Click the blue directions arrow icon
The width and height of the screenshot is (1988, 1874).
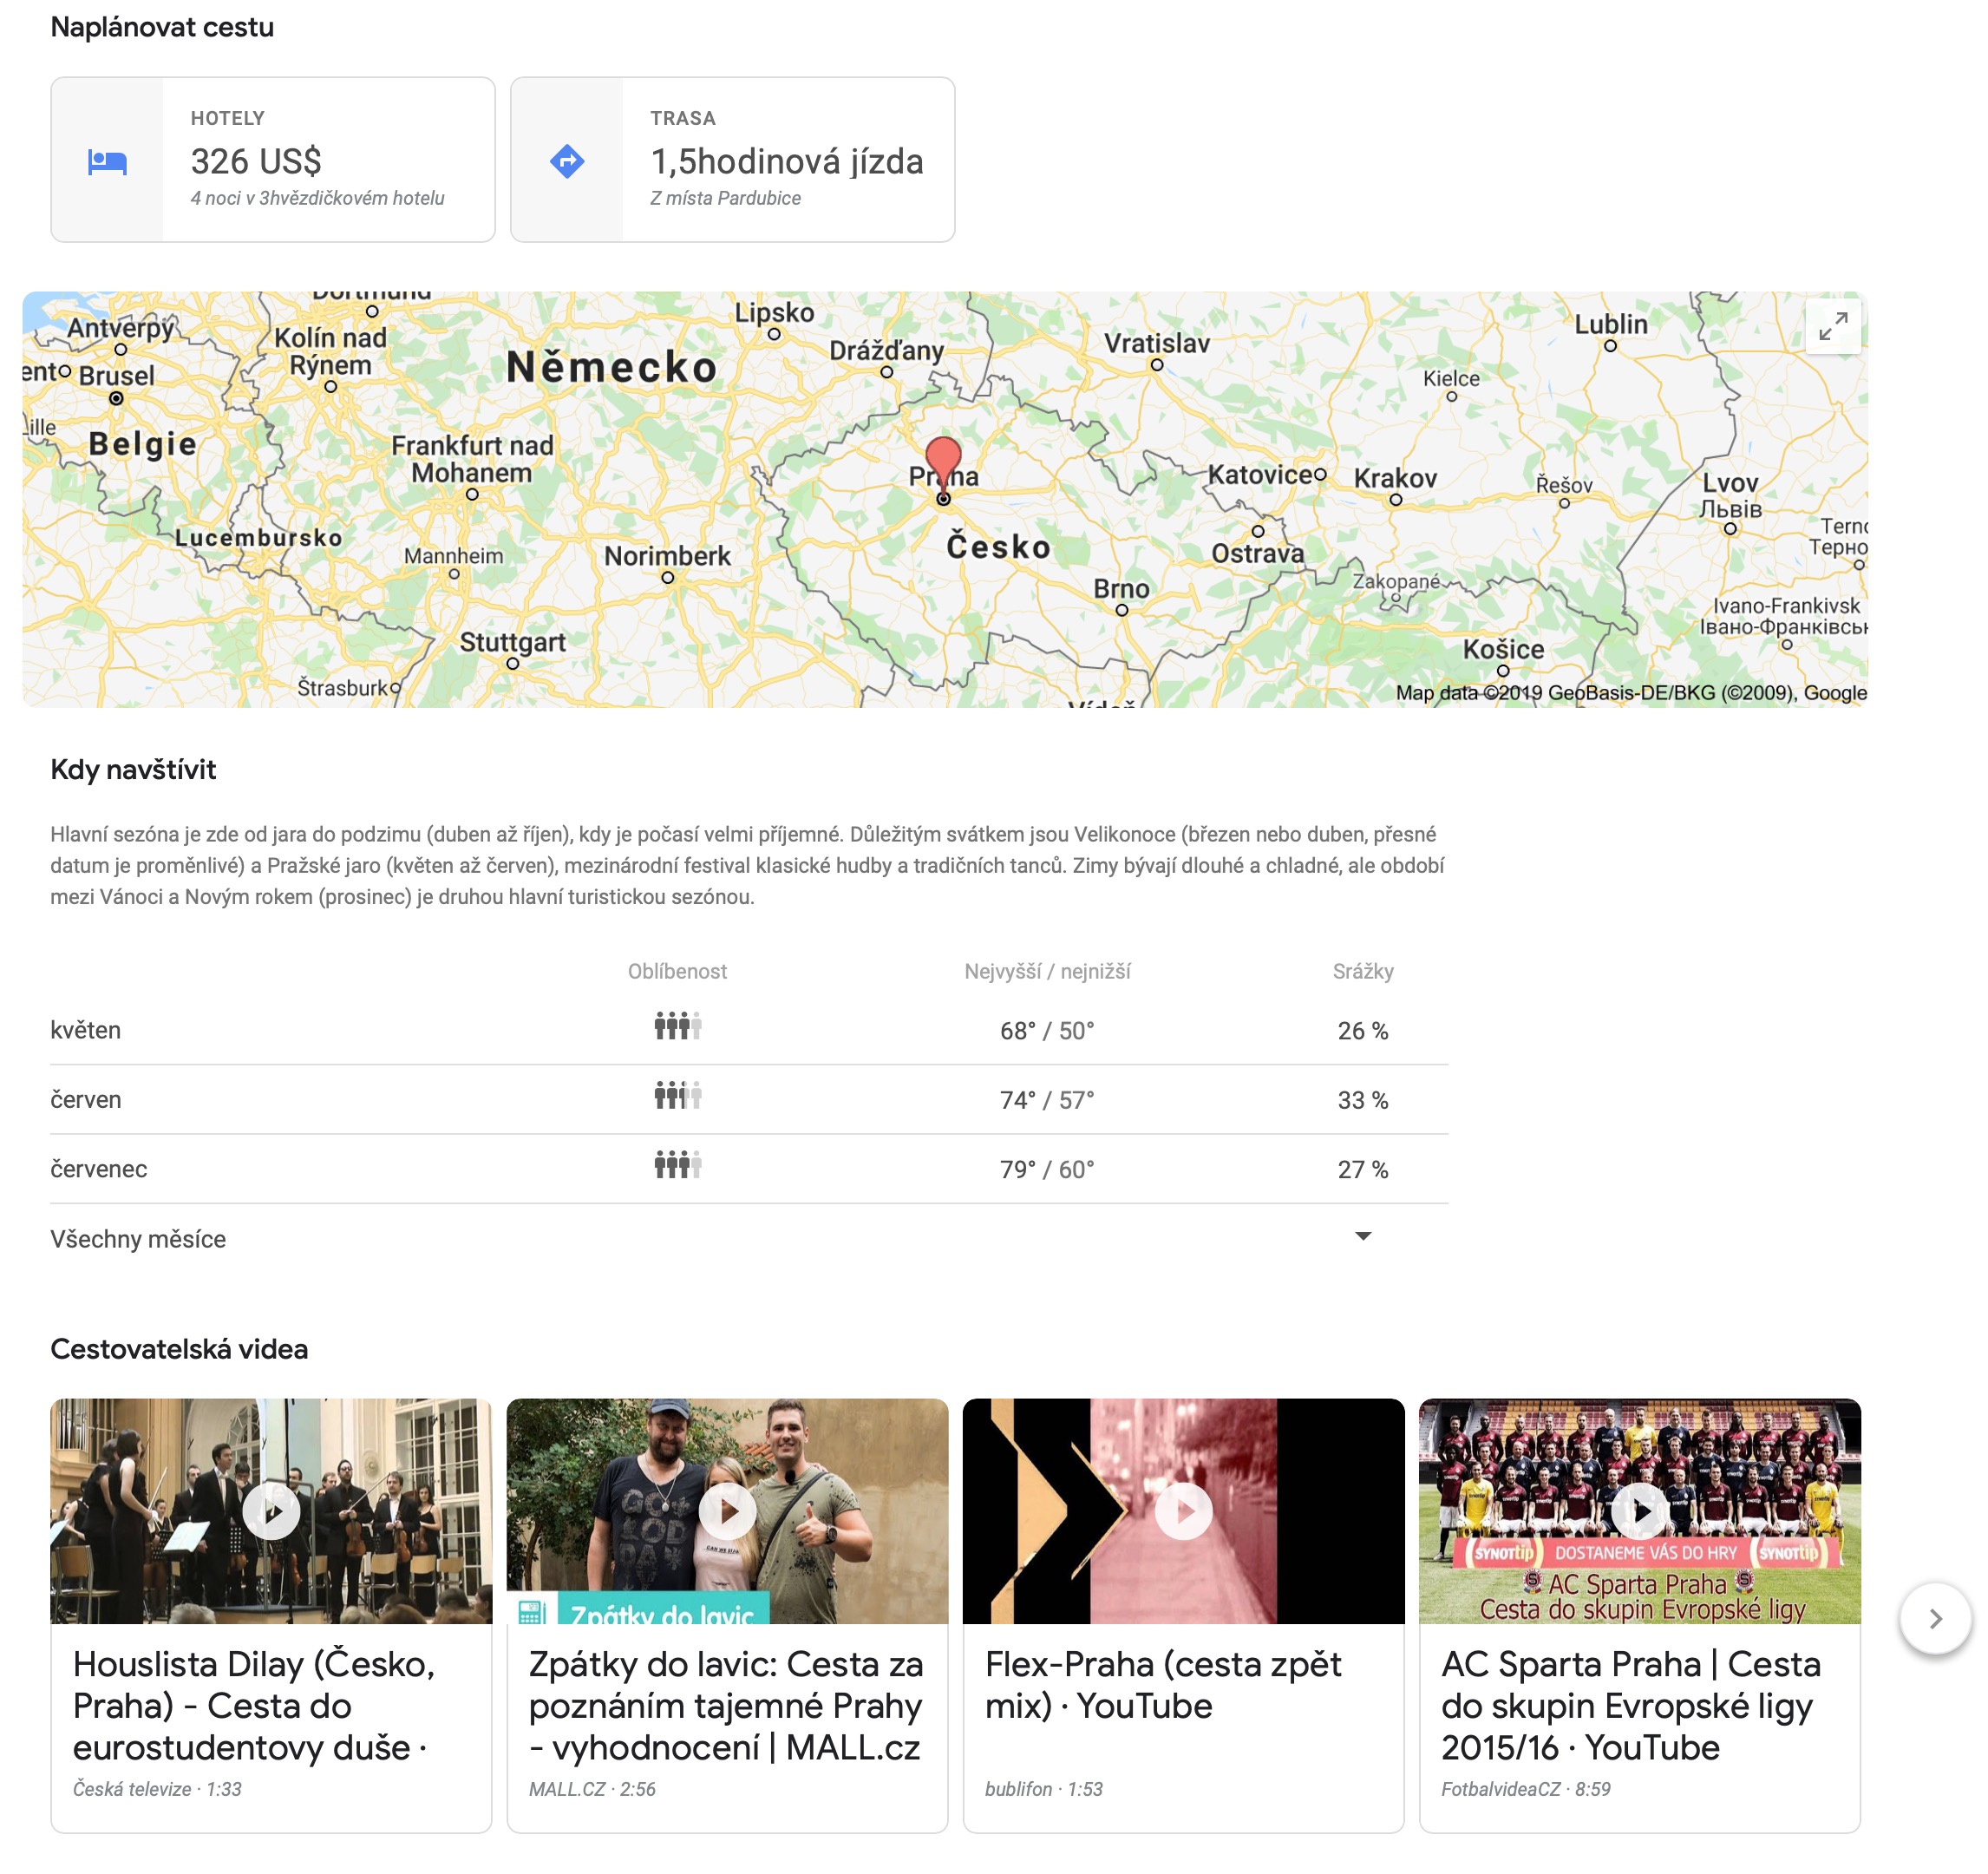567,161
